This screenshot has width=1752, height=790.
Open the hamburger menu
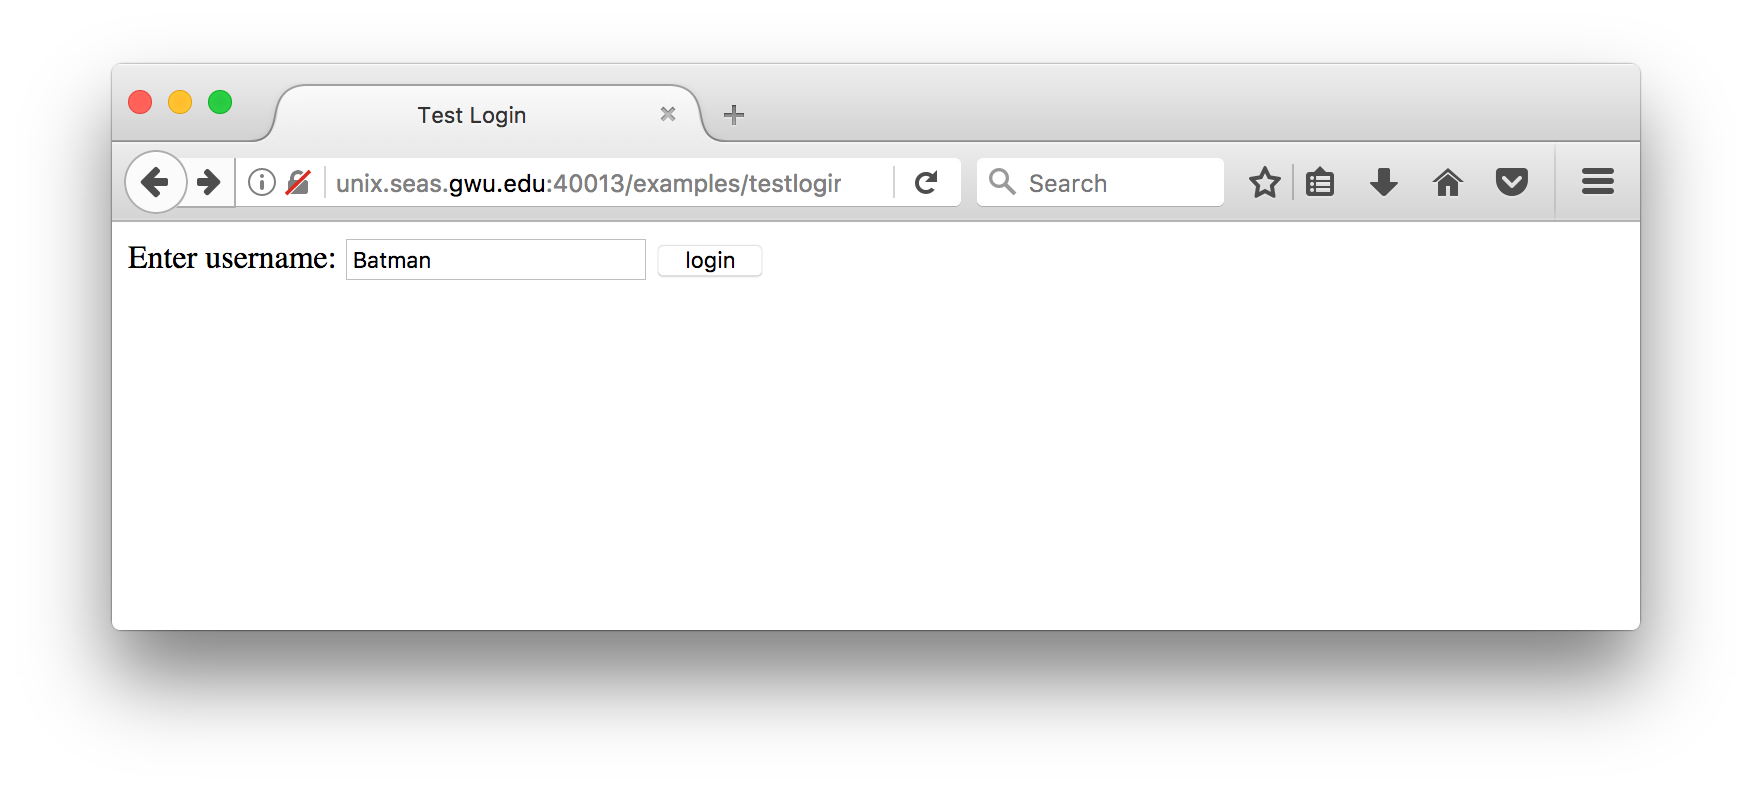[1597, 182]
